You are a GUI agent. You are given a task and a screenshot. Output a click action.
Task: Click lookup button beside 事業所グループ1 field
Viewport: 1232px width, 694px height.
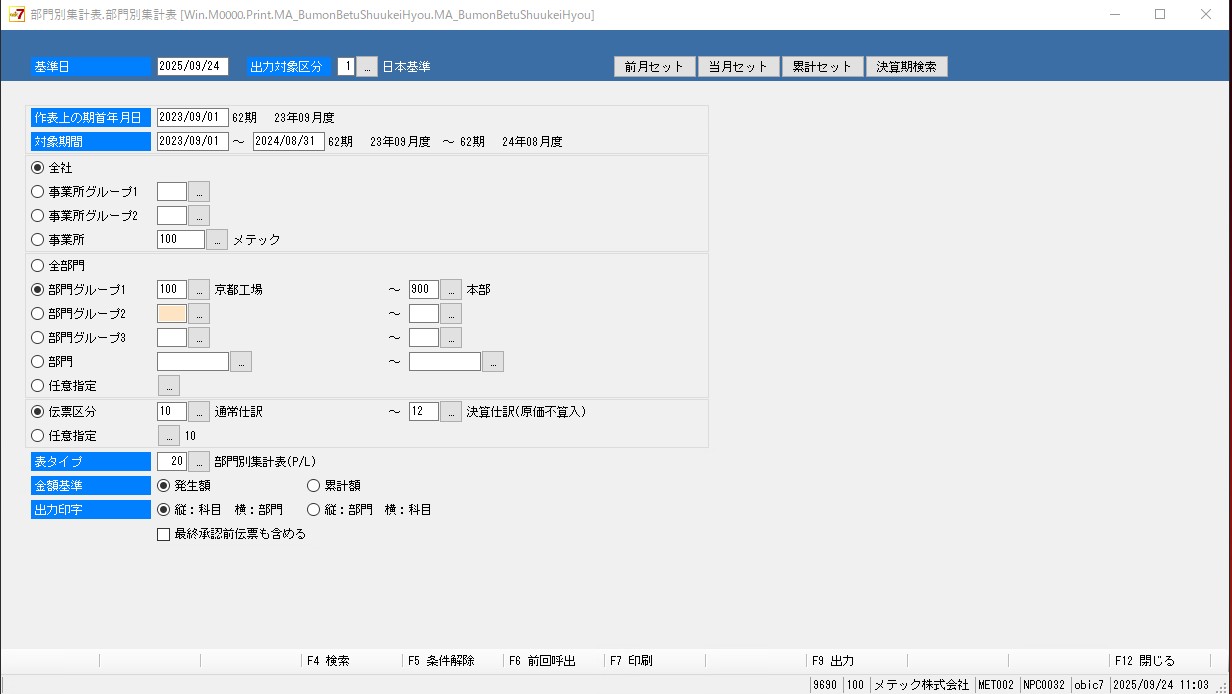point(199,191)
